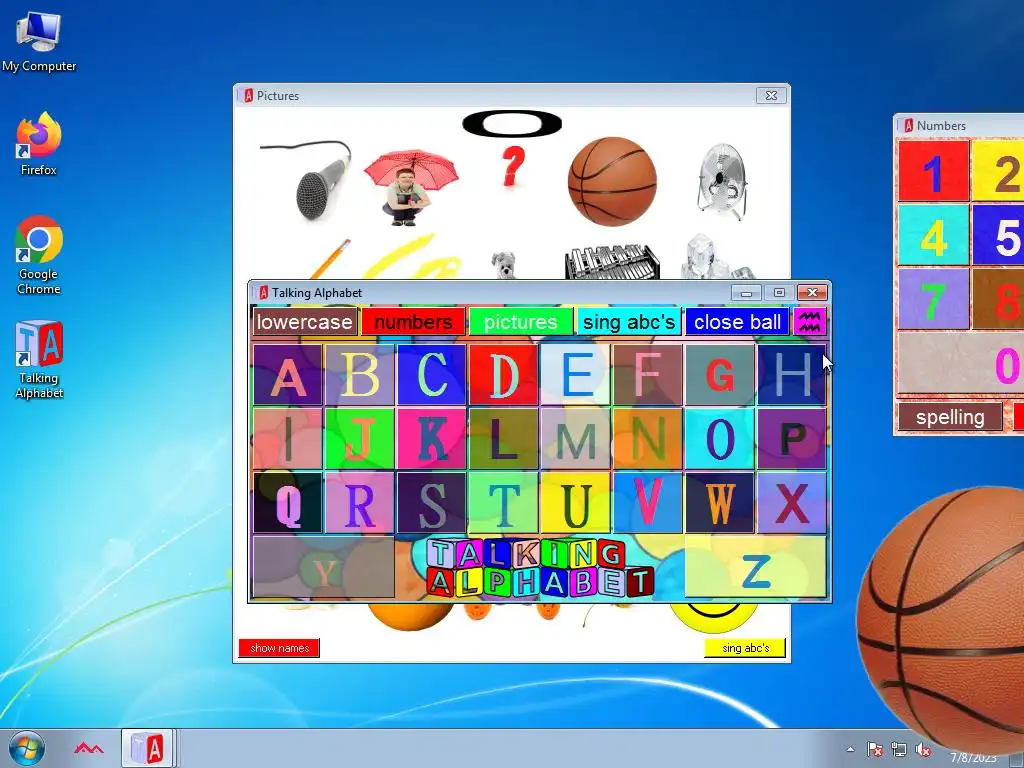This screenshot has height=768, width=1024.
Task: Open the Talking Alphabet desktop shortcut
Action: pyautogui.click(x=39, y=359)
